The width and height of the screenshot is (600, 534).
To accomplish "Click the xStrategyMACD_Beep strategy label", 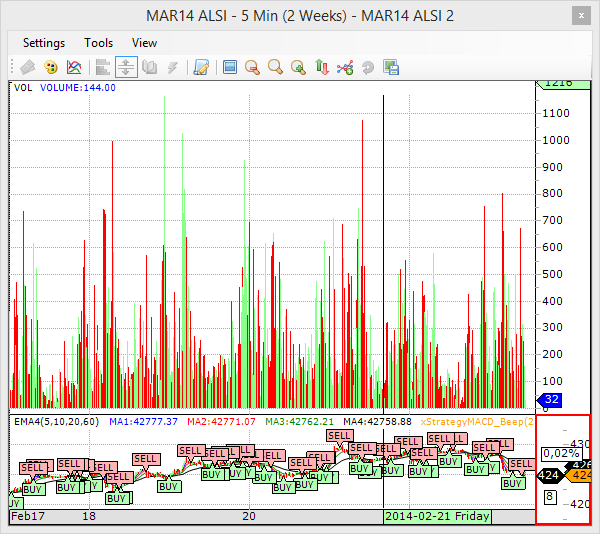I will point(478,422).
